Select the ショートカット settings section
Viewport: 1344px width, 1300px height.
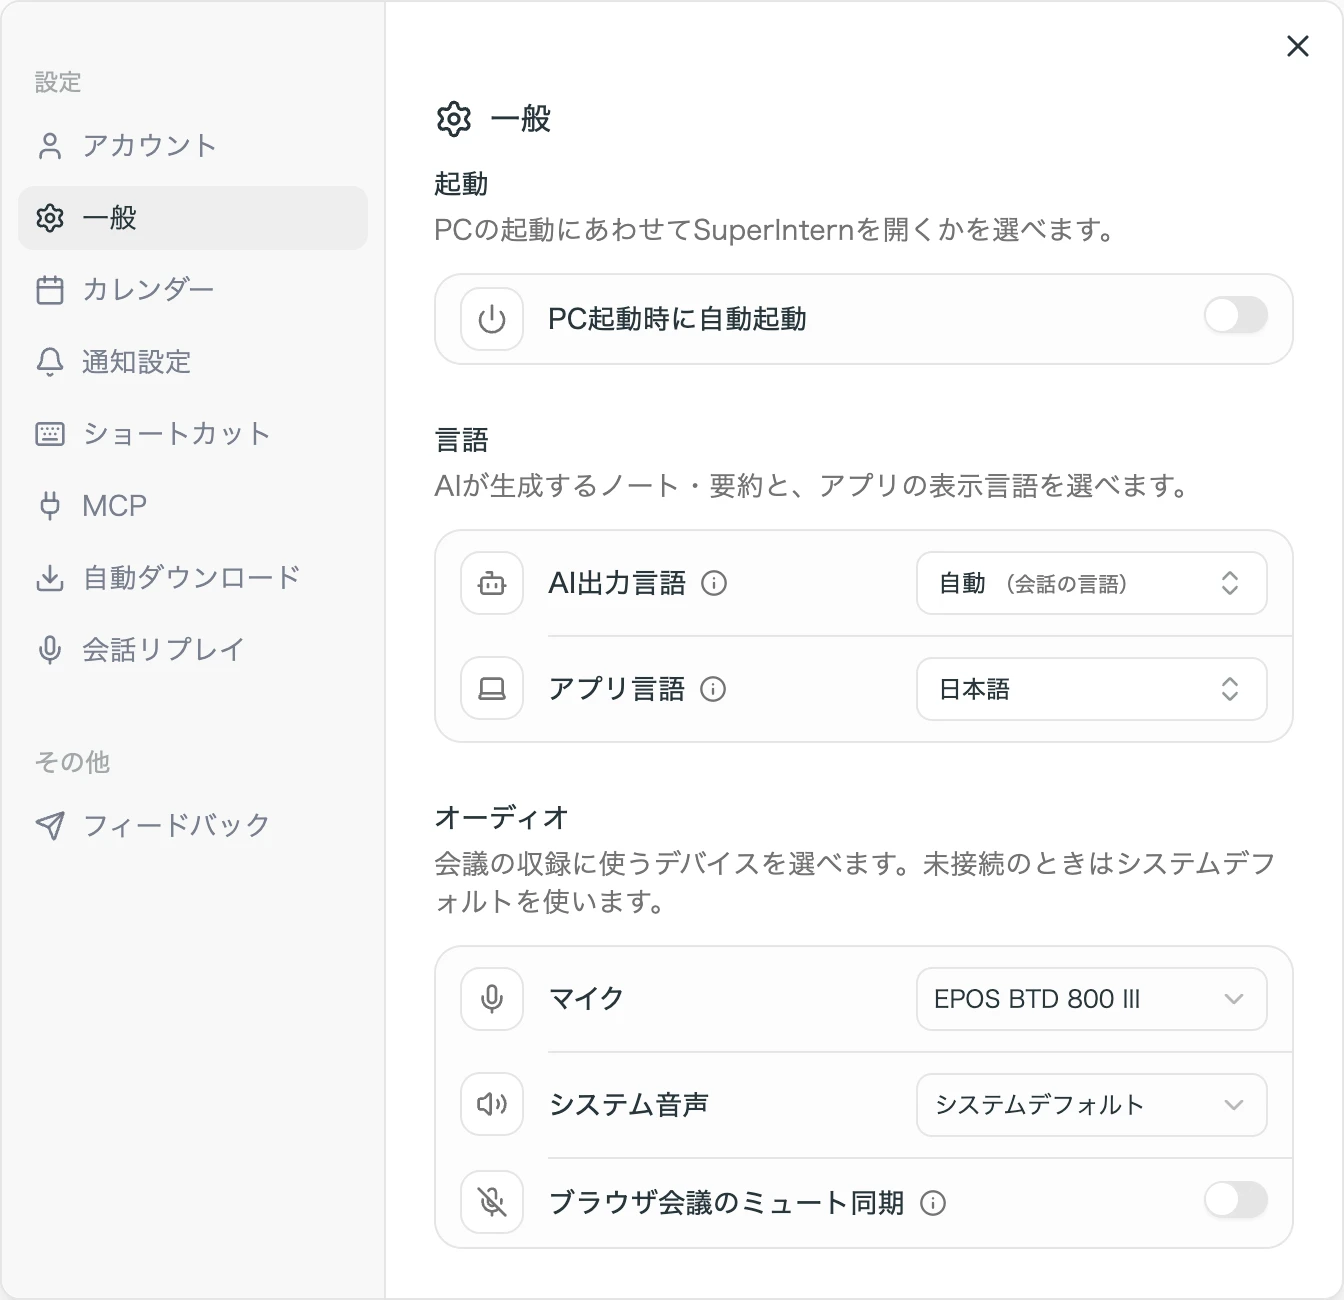pyautogui.click(x=193, y=434)
